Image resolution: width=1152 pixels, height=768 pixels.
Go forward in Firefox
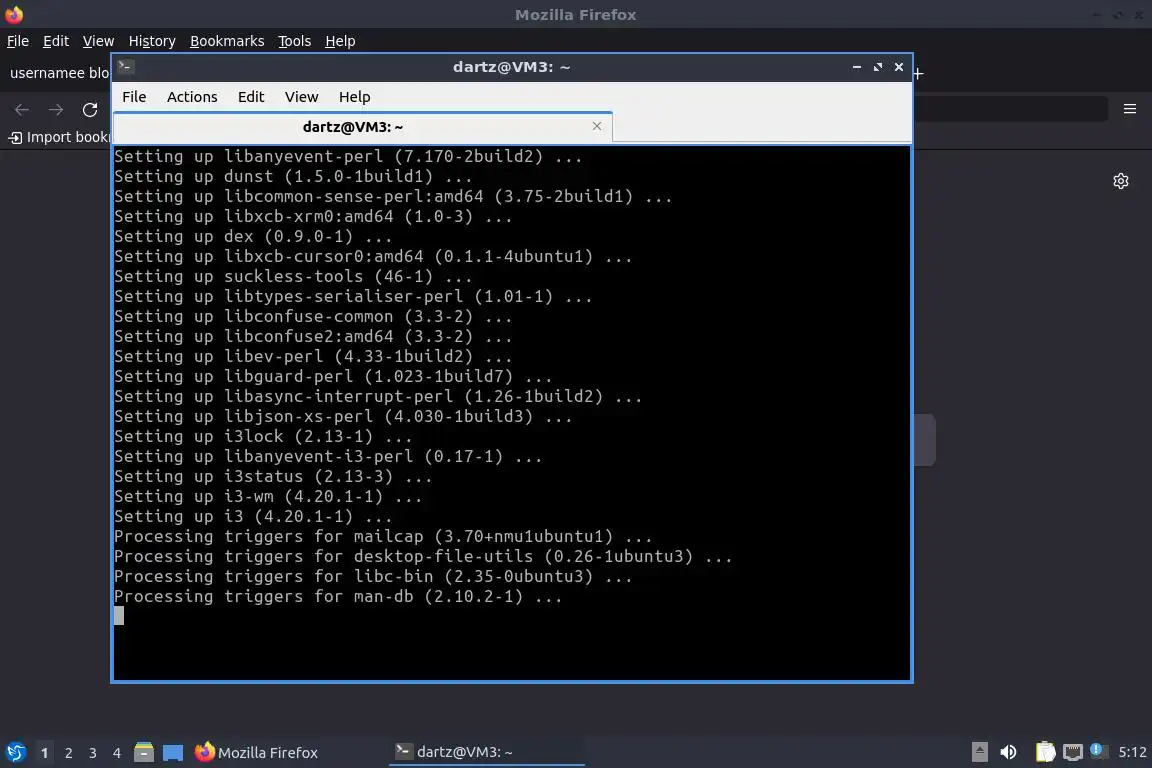(56, 110)
